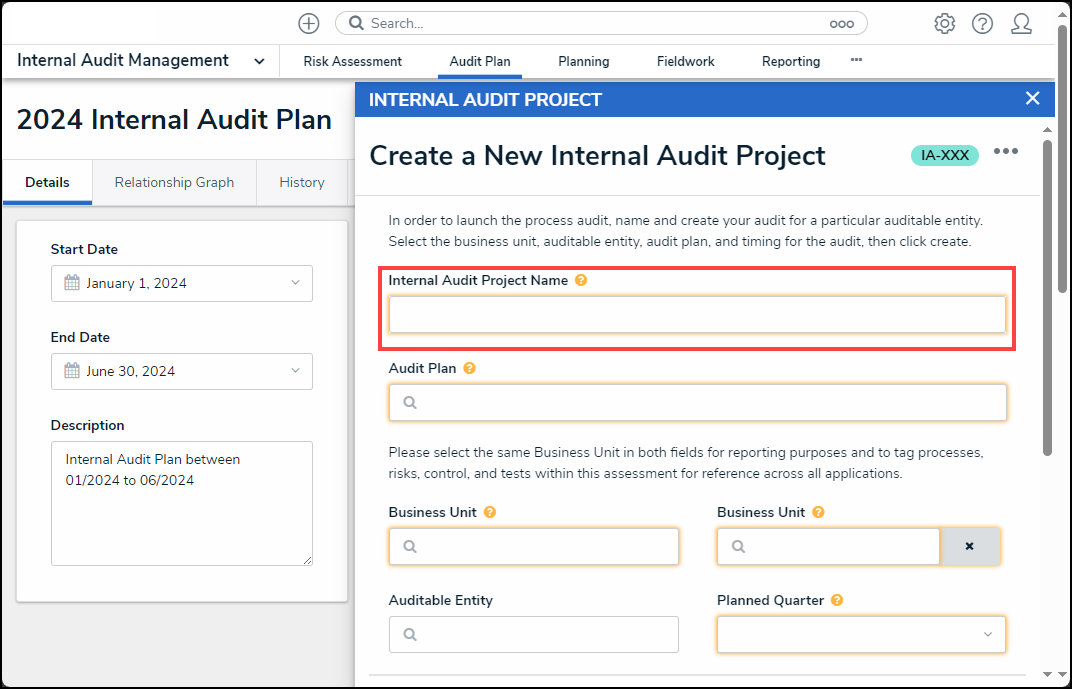Open the form's three-dot options menu
The image size is (1072, 689).
1005,151
